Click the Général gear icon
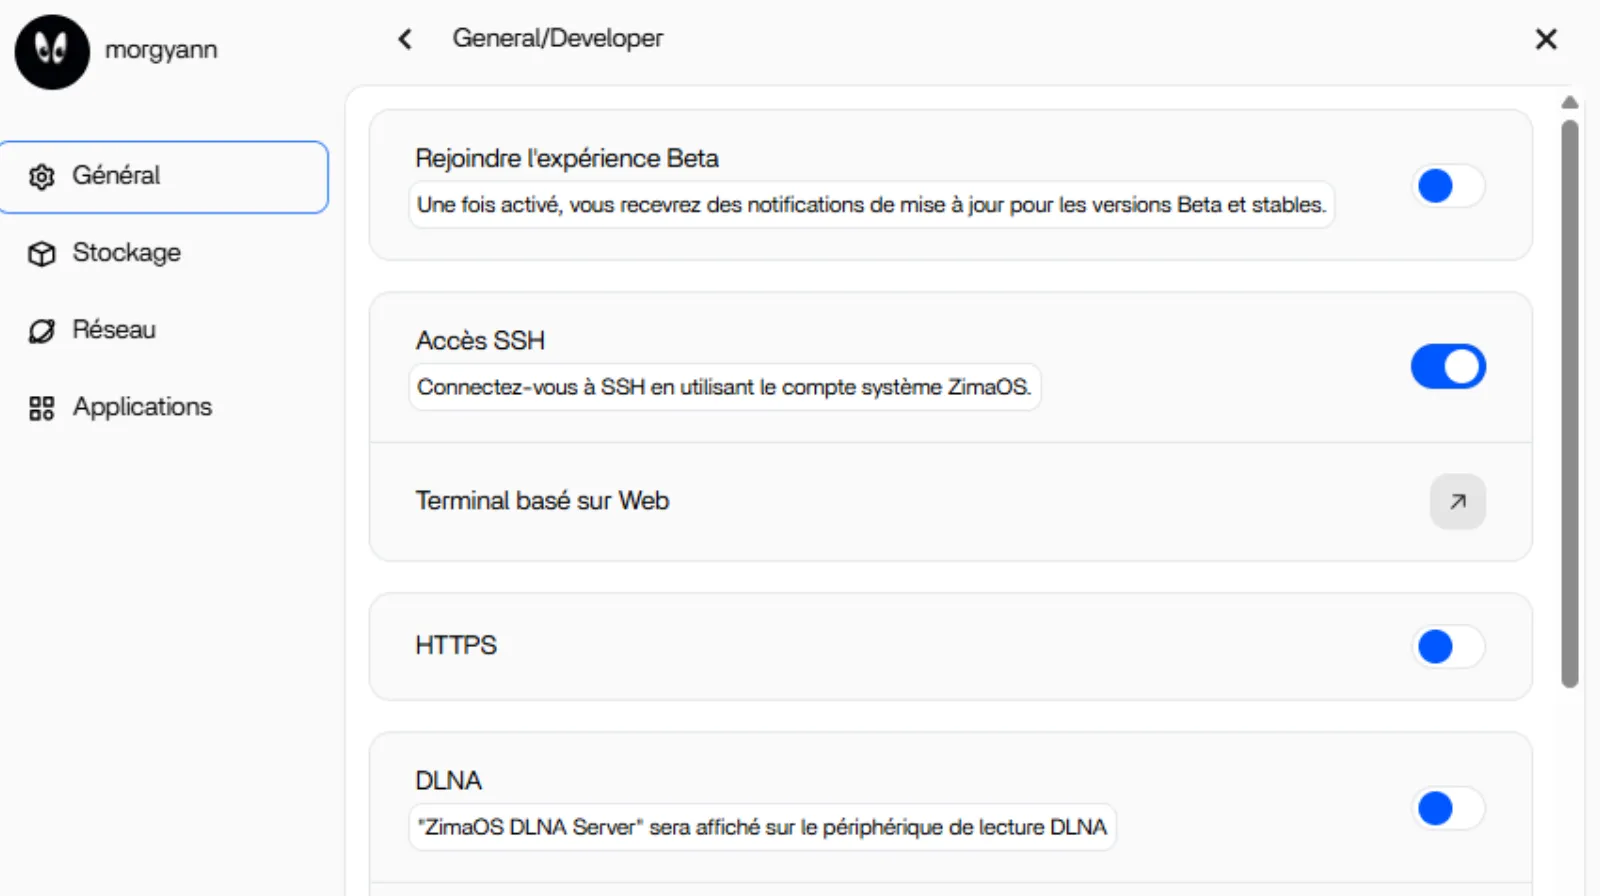This screenshot has height=896, width=1600. pos(41,177)
